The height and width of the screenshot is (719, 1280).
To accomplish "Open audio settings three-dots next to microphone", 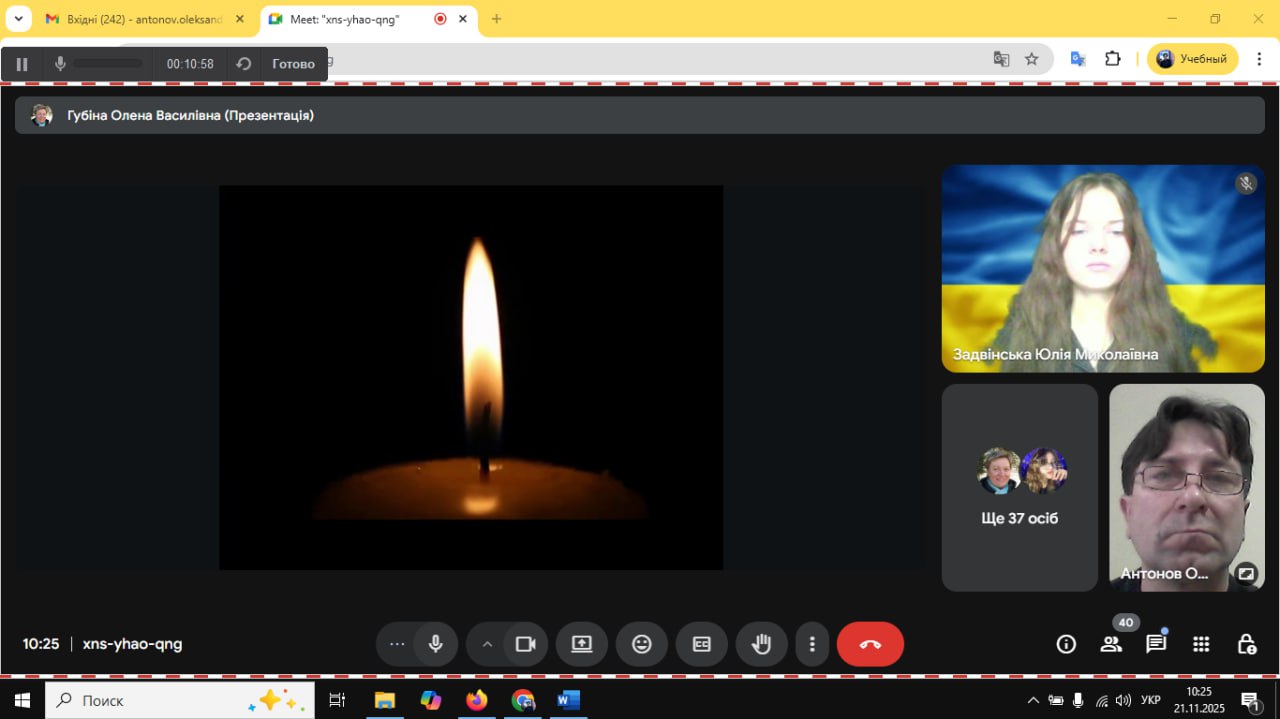I will tap(397, 644).
